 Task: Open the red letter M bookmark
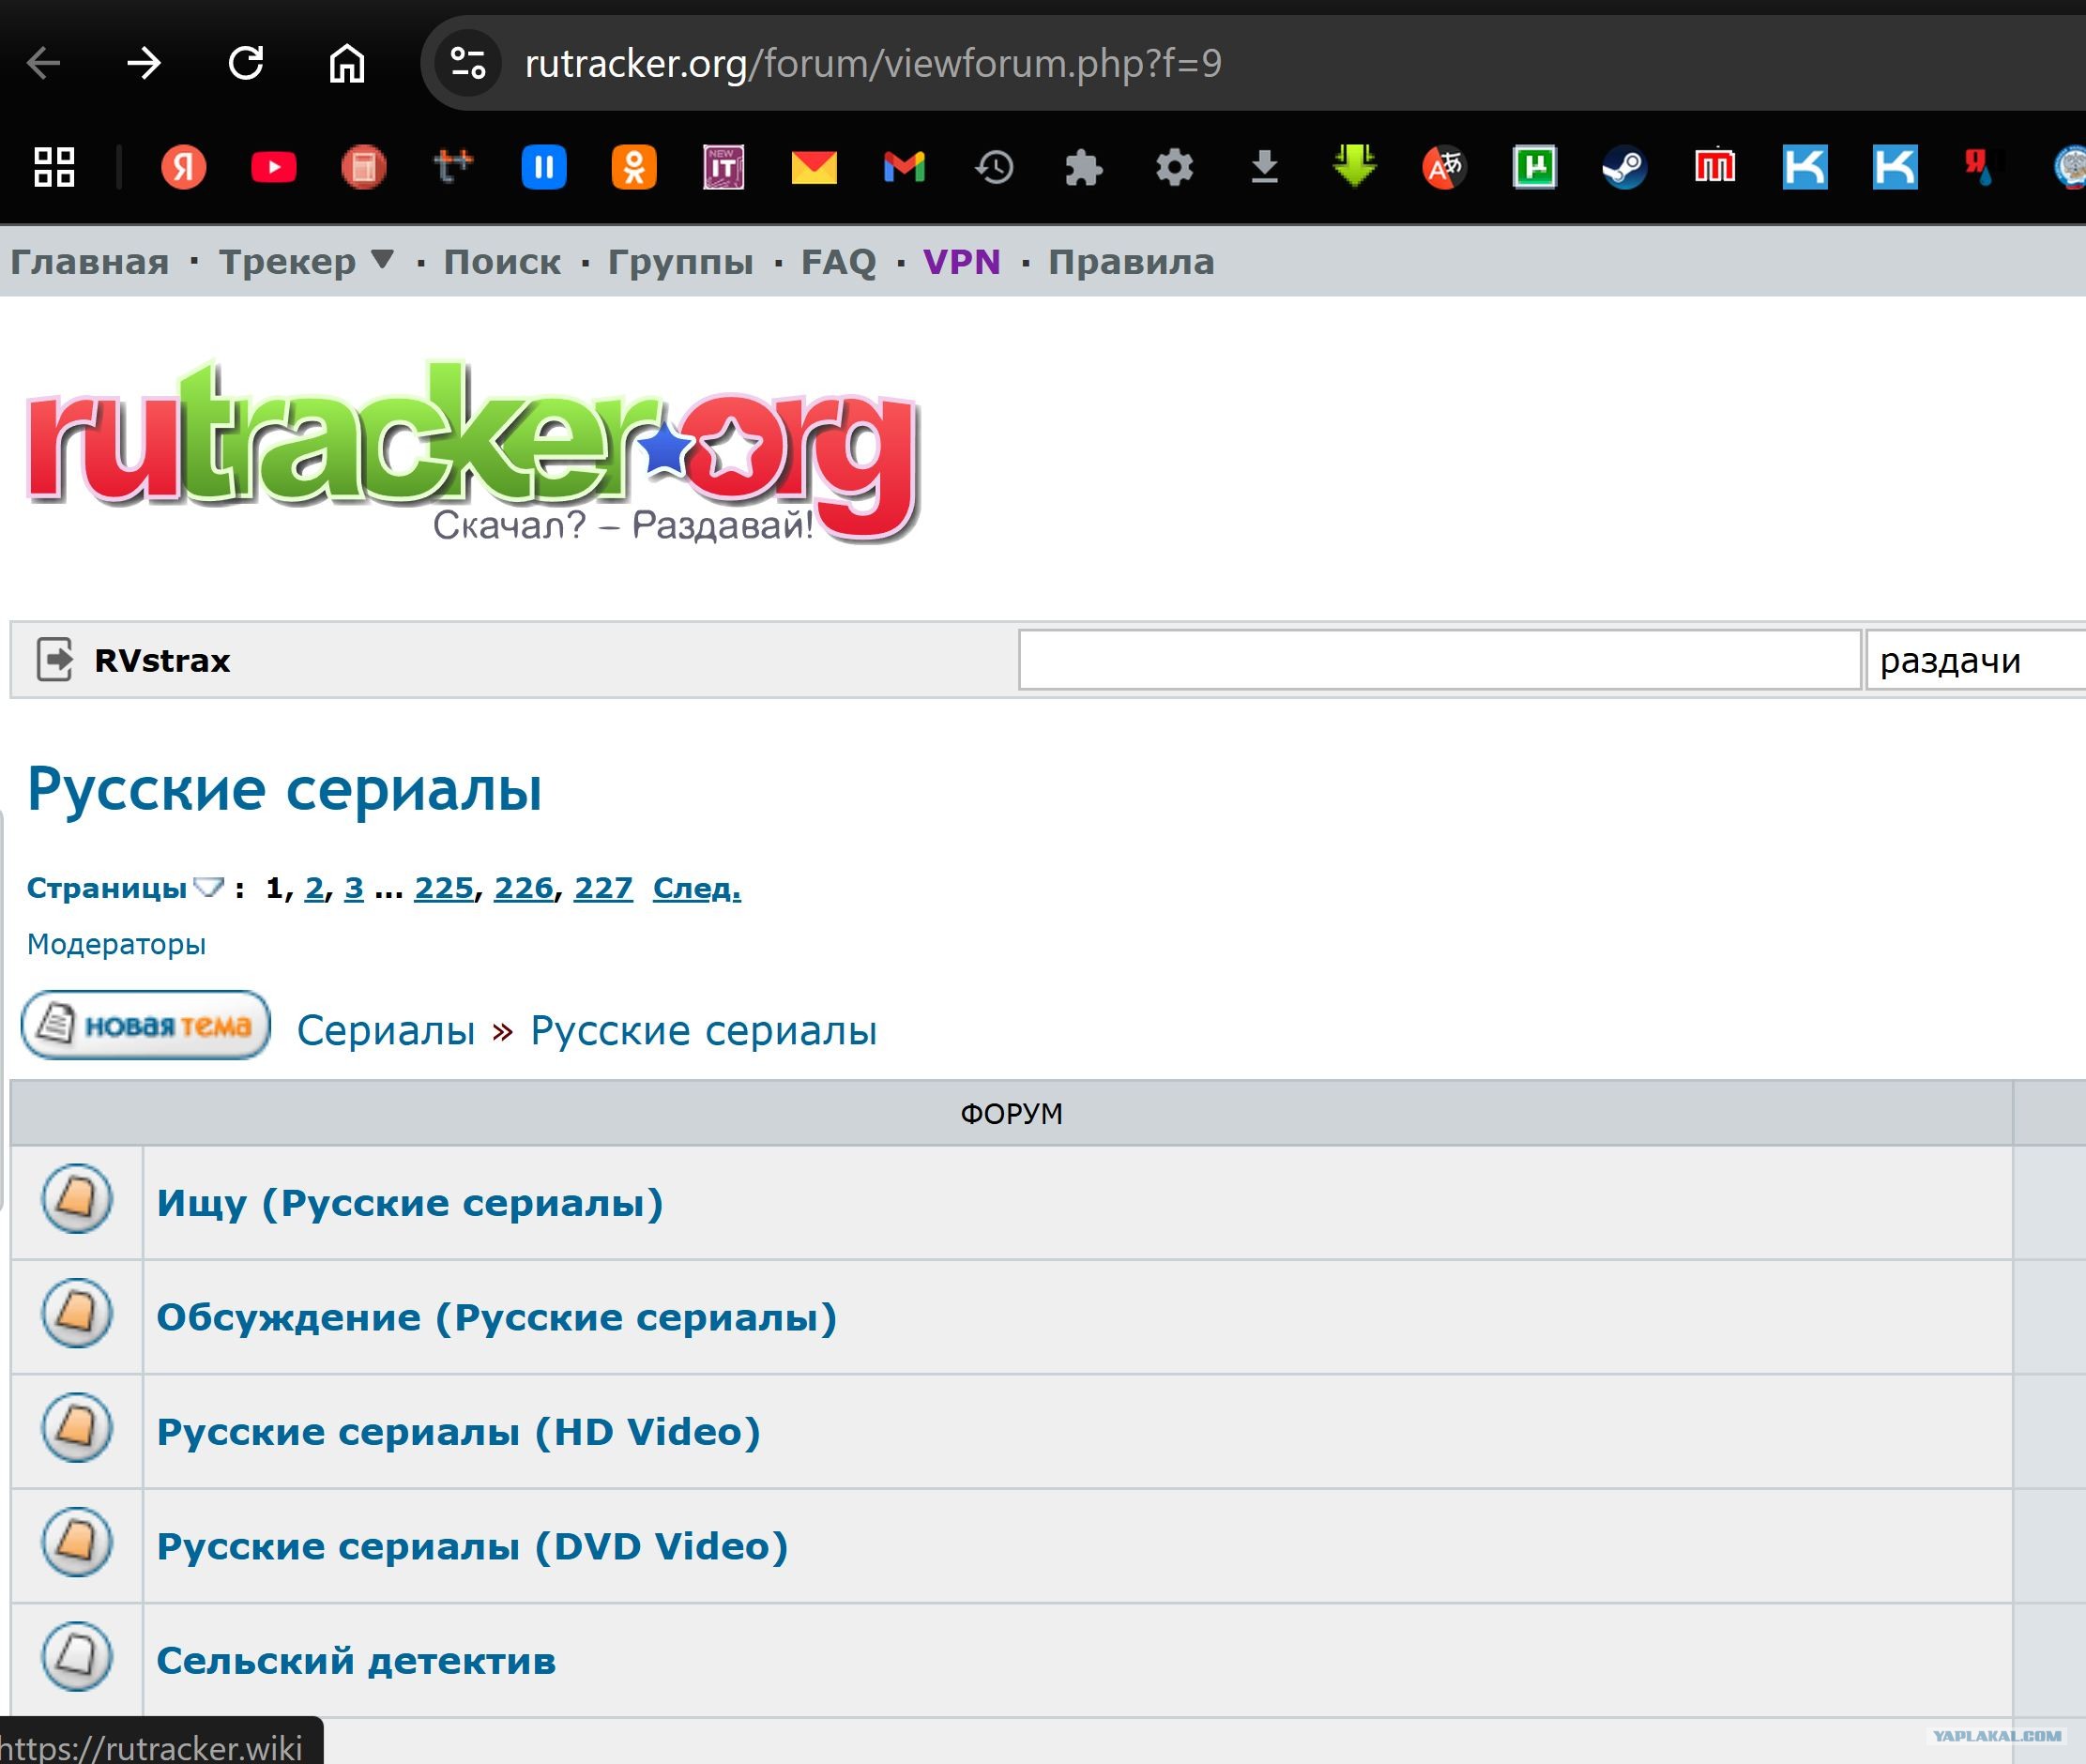pos(1715,166)
